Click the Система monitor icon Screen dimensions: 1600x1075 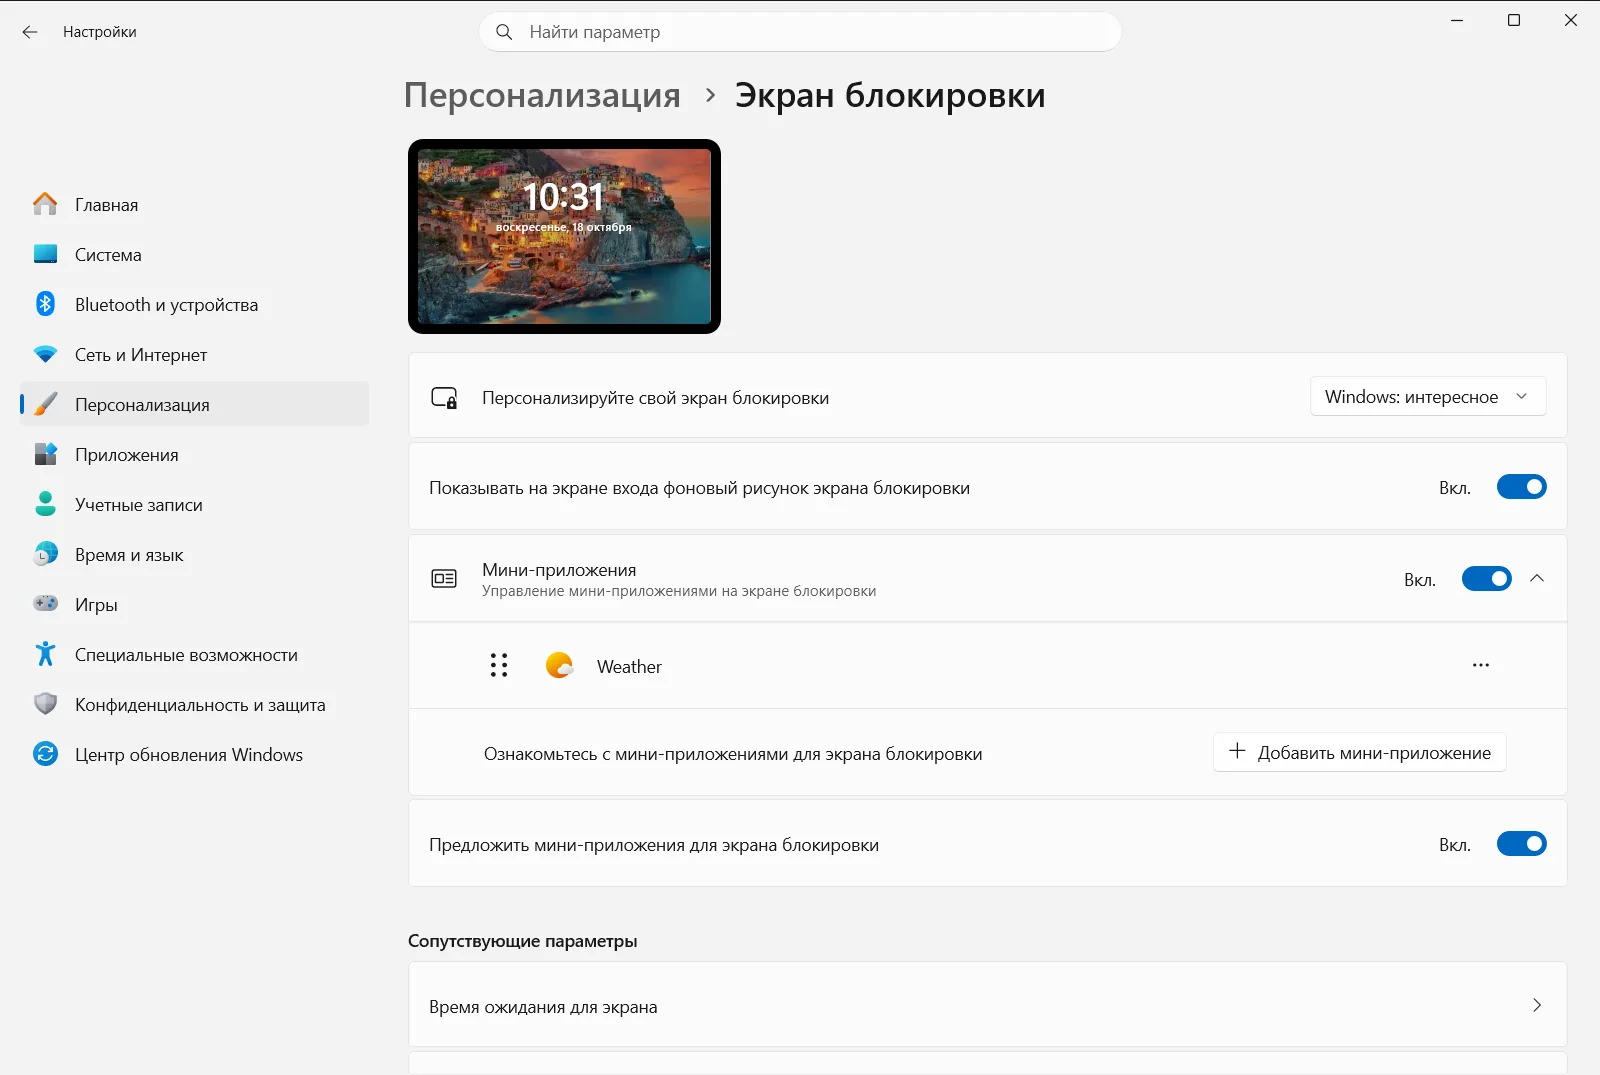coord(45,254)
